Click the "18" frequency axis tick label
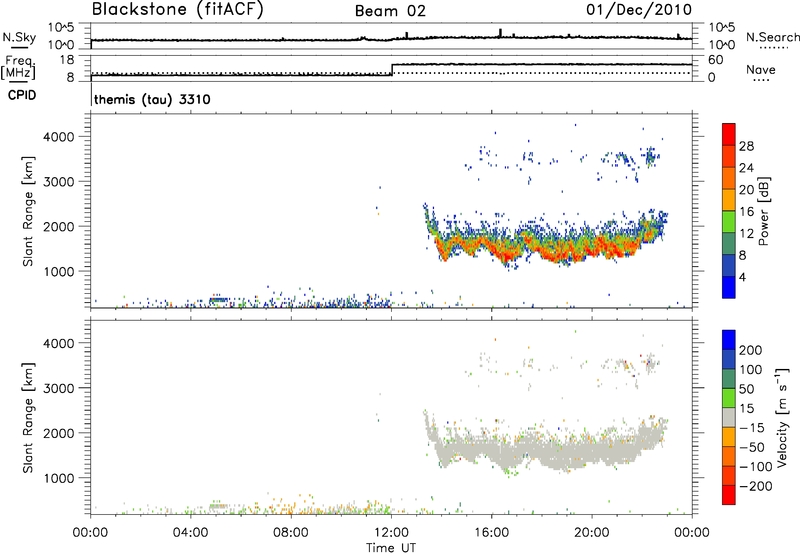This screenshot has width=800, height=554. pos(67,60)
